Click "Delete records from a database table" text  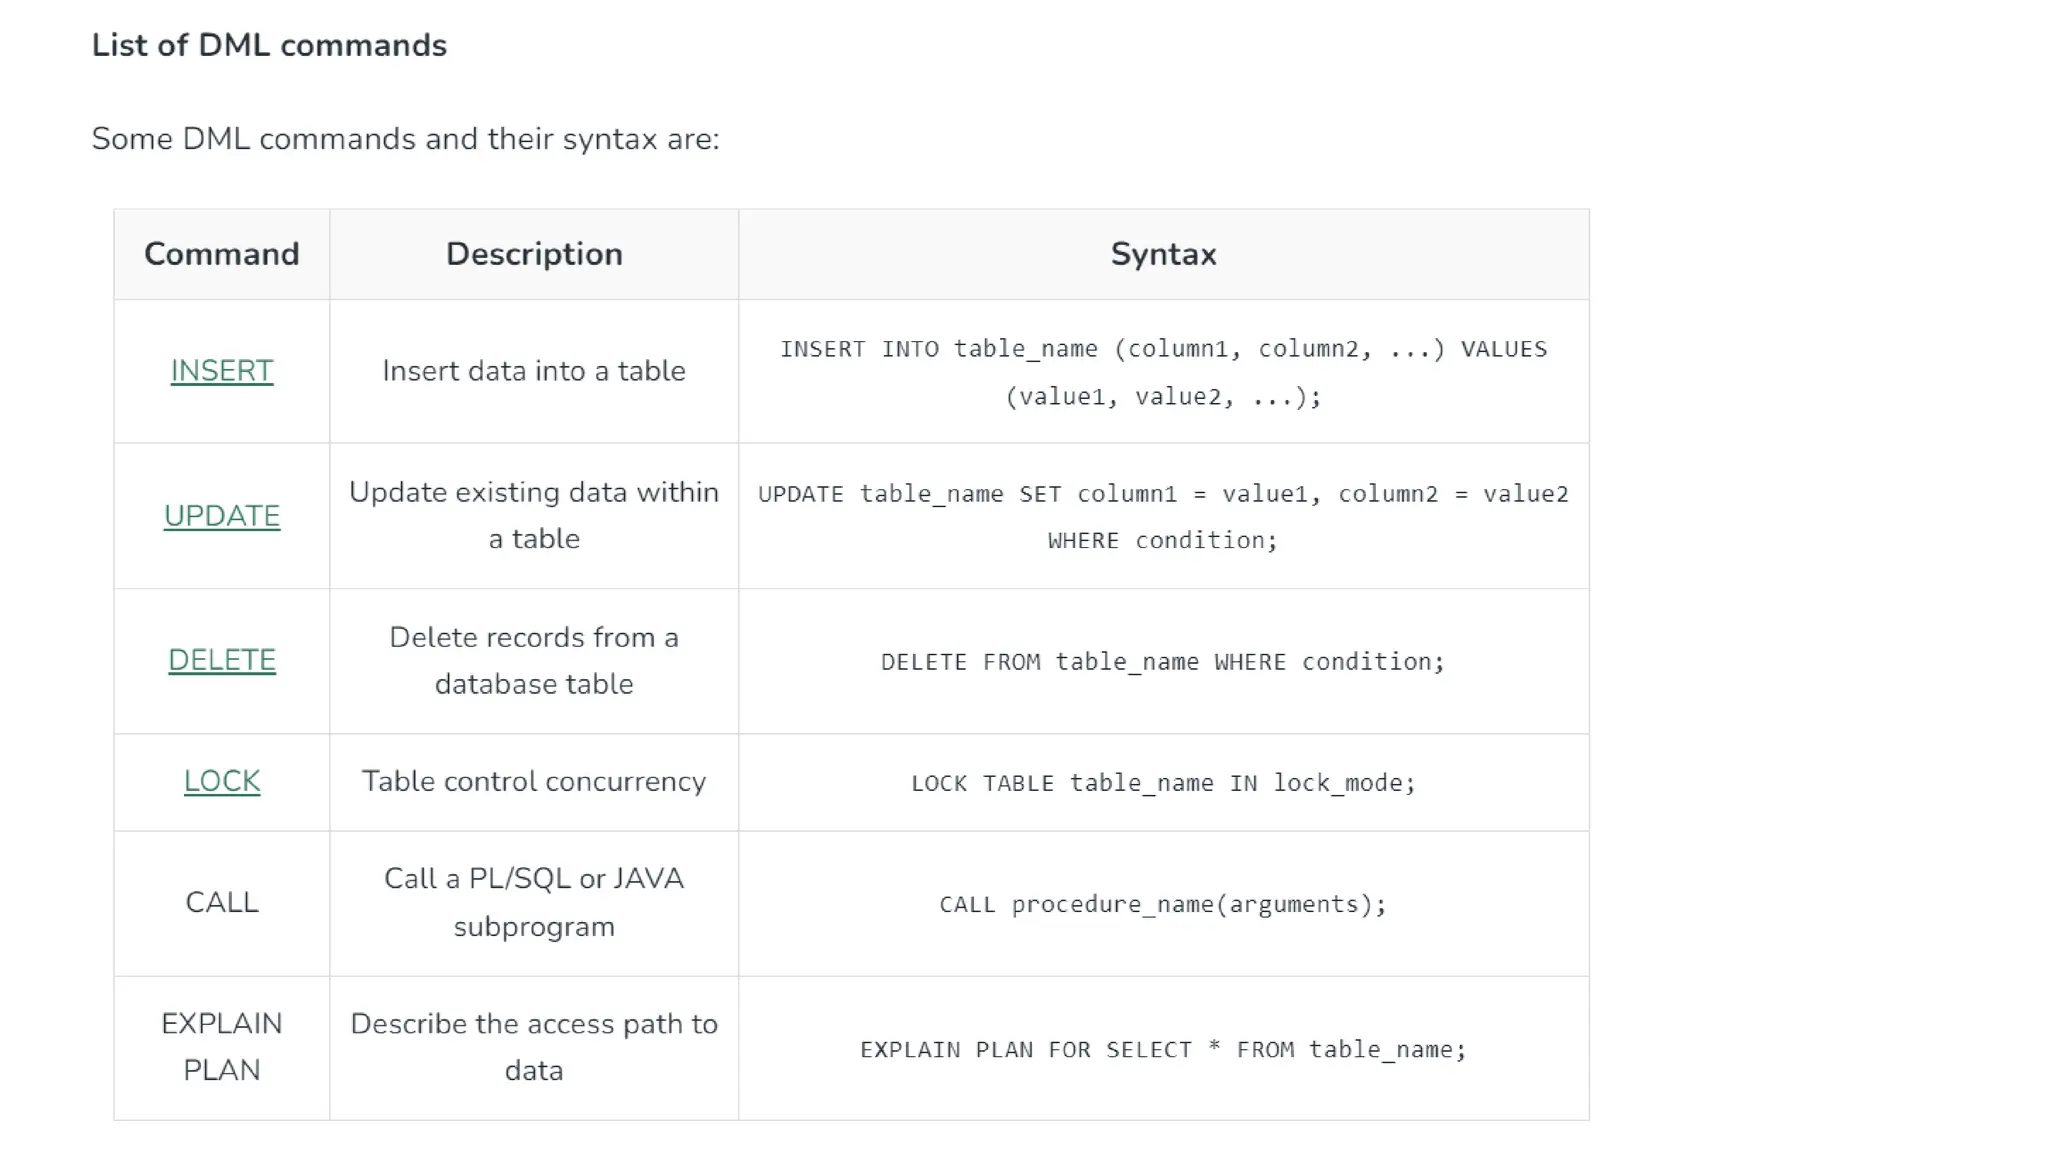[534, 660]
